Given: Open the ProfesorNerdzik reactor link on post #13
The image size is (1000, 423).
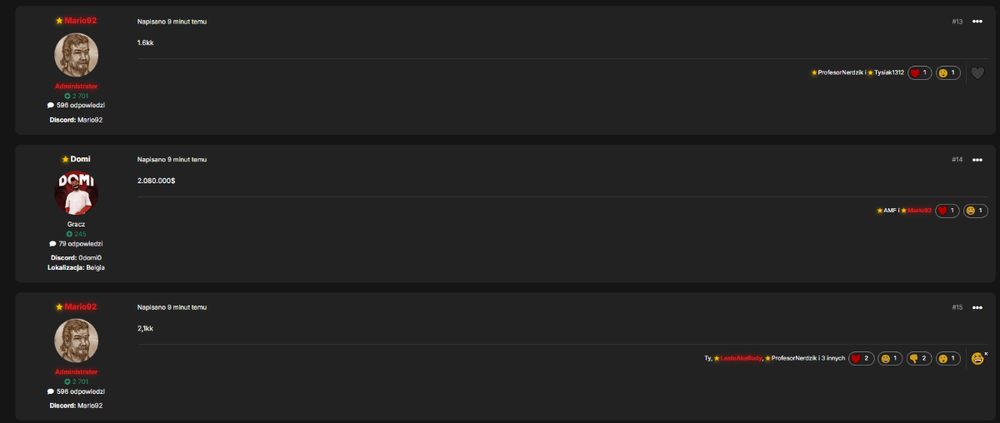Looking at the screenshot, I should tap(839, 73).
